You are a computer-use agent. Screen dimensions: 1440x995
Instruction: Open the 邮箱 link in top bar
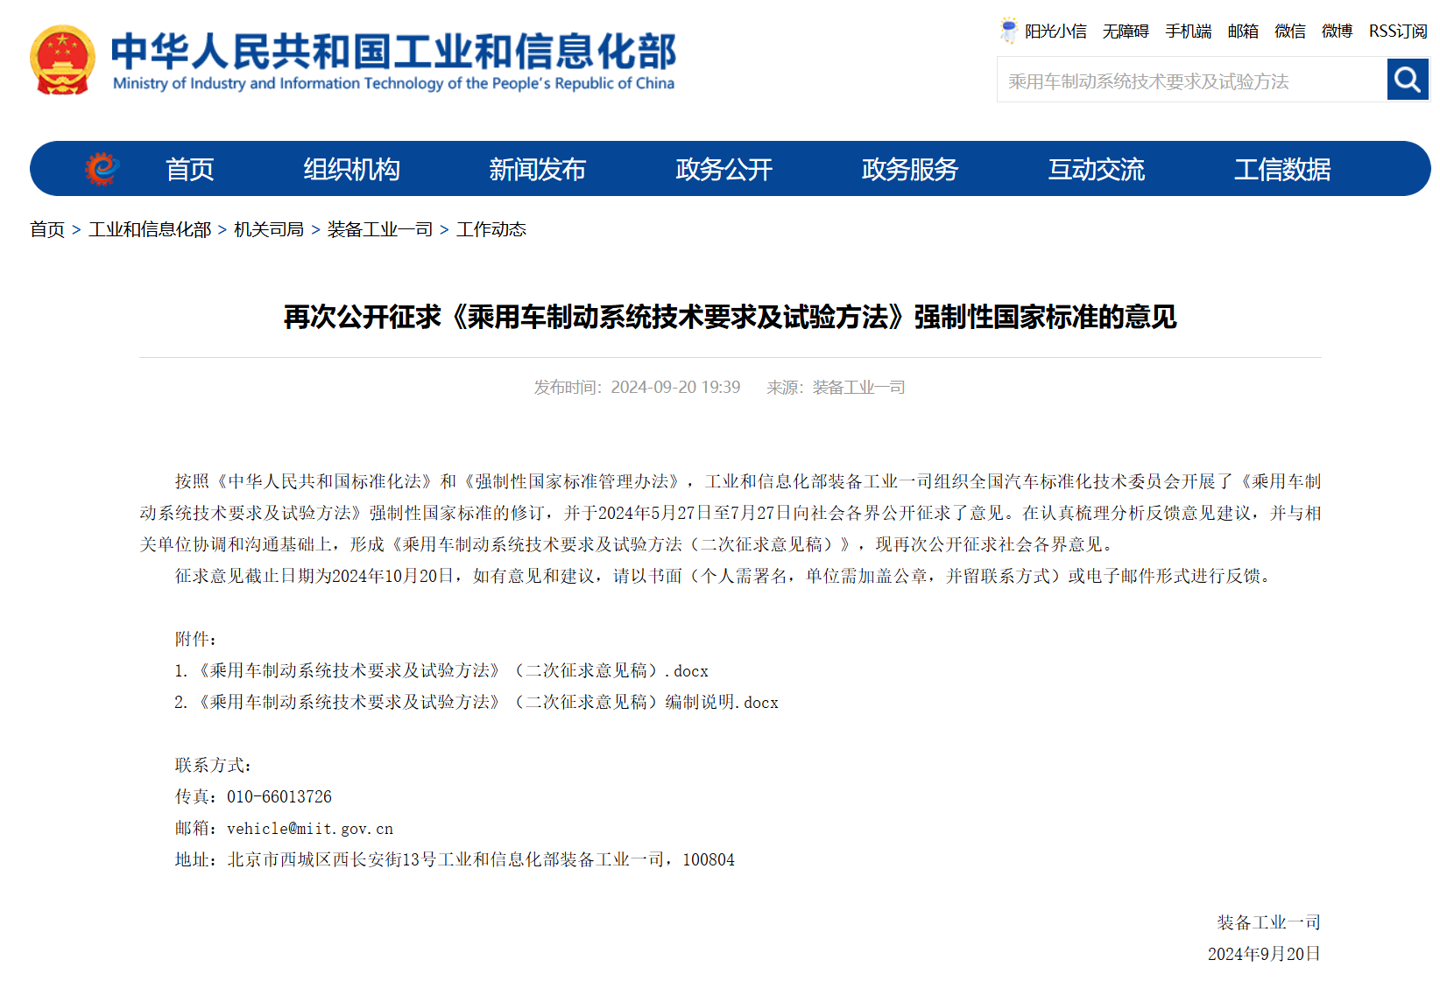pyautogui.click(x=1243, y=31)
